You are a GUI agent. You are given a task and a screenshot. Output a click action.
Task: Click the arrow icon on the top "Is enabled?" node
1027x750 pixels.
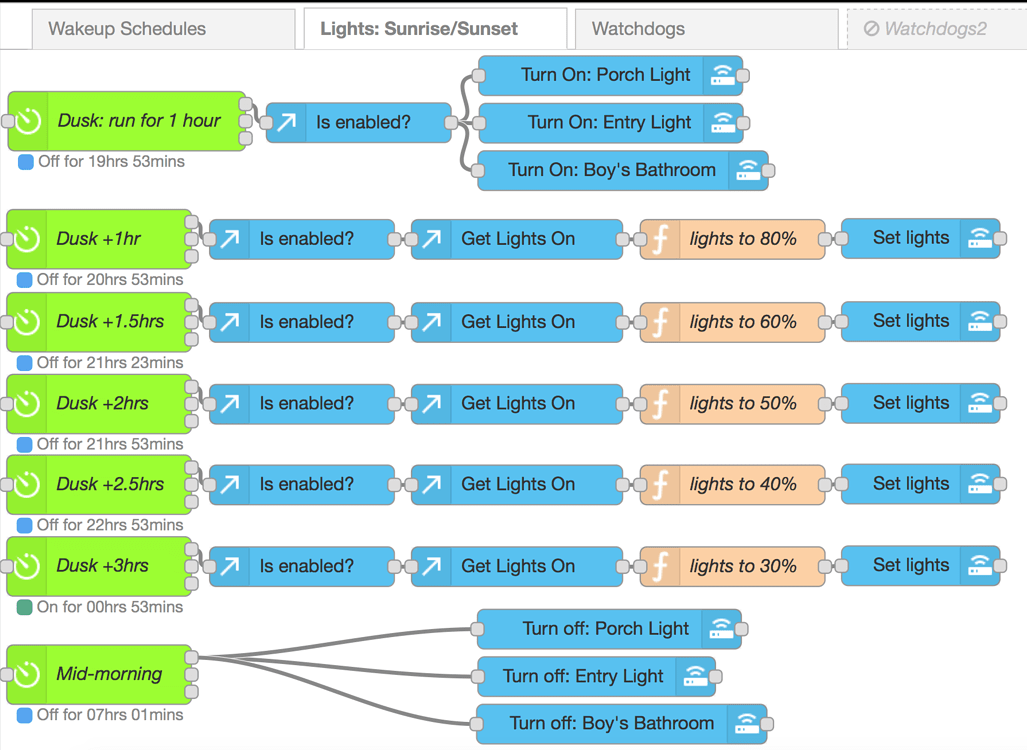point(288,122)
